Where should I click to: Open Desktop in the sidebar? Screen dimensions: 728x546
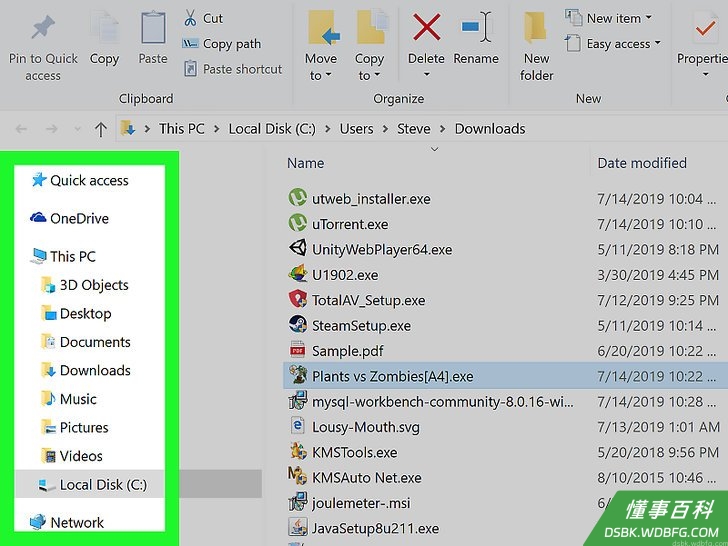pos(77,313)
